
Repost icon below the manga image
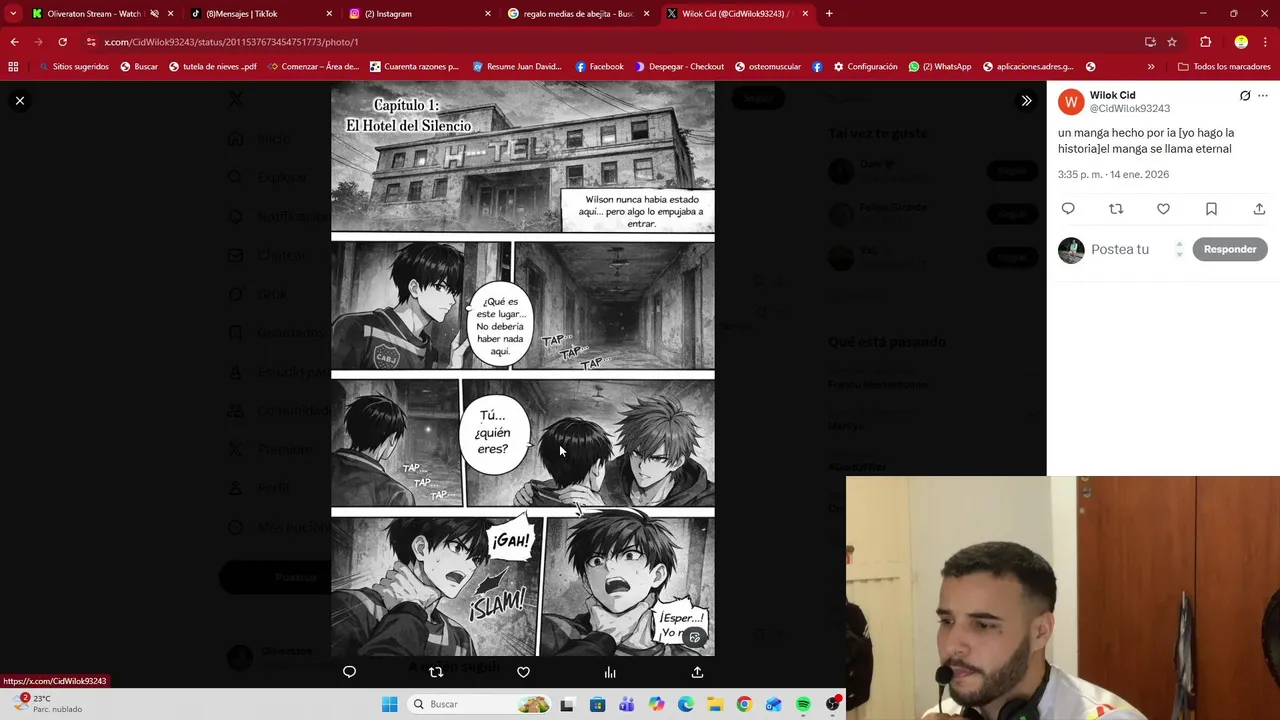point(436,672)
